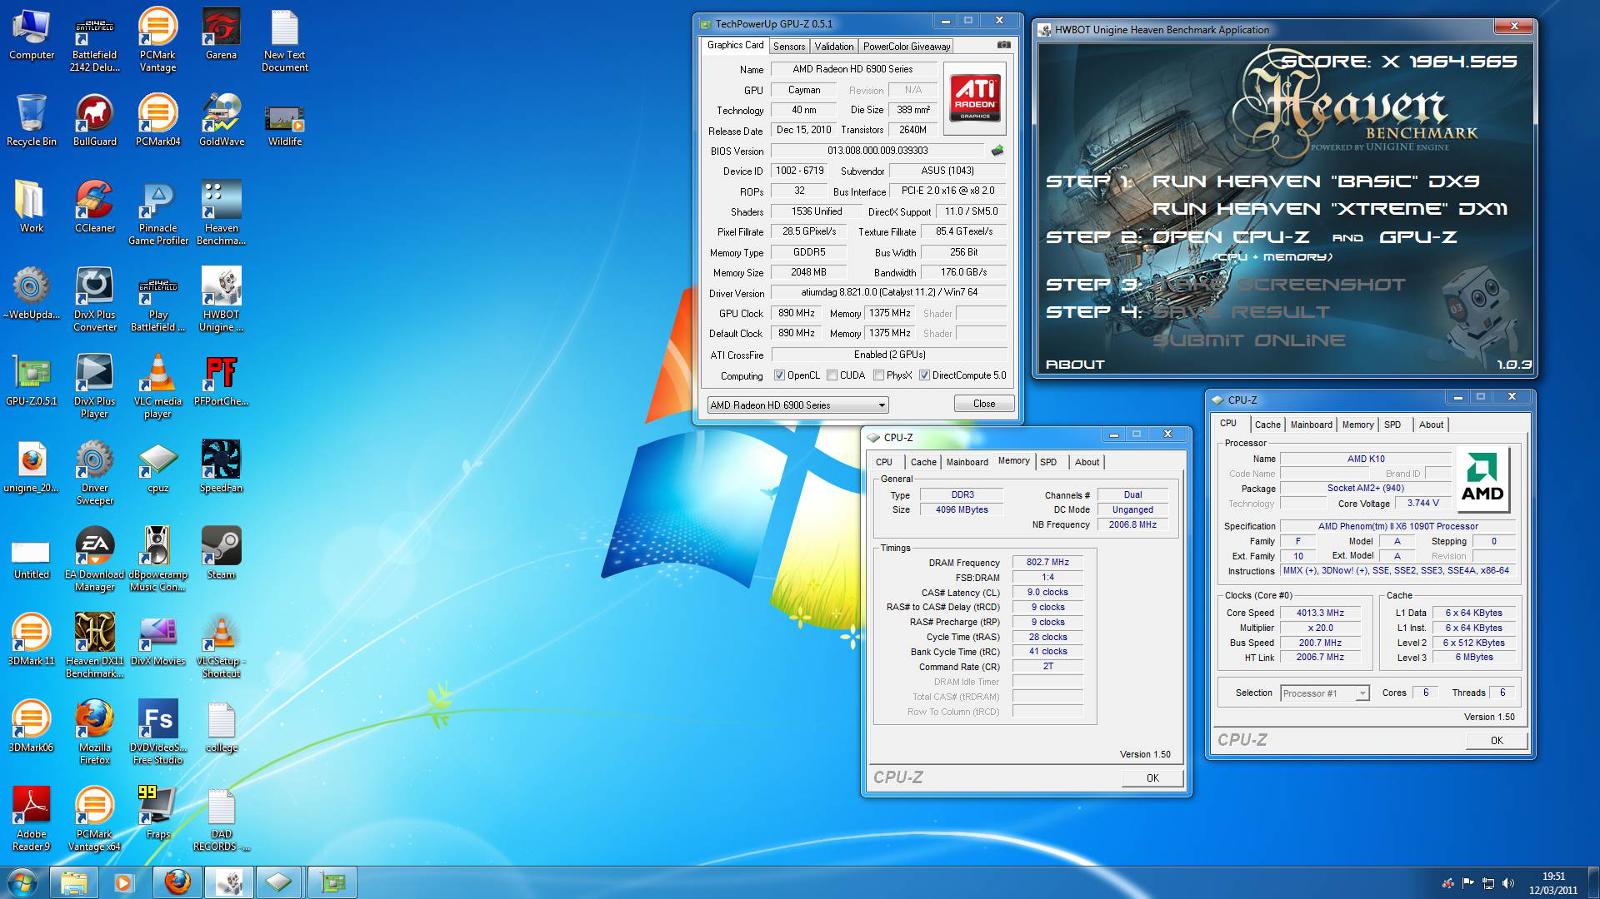
Task: Switch to the Validation tab in GPU-Z
Action: pyautogui.click(x=834, y=46)
